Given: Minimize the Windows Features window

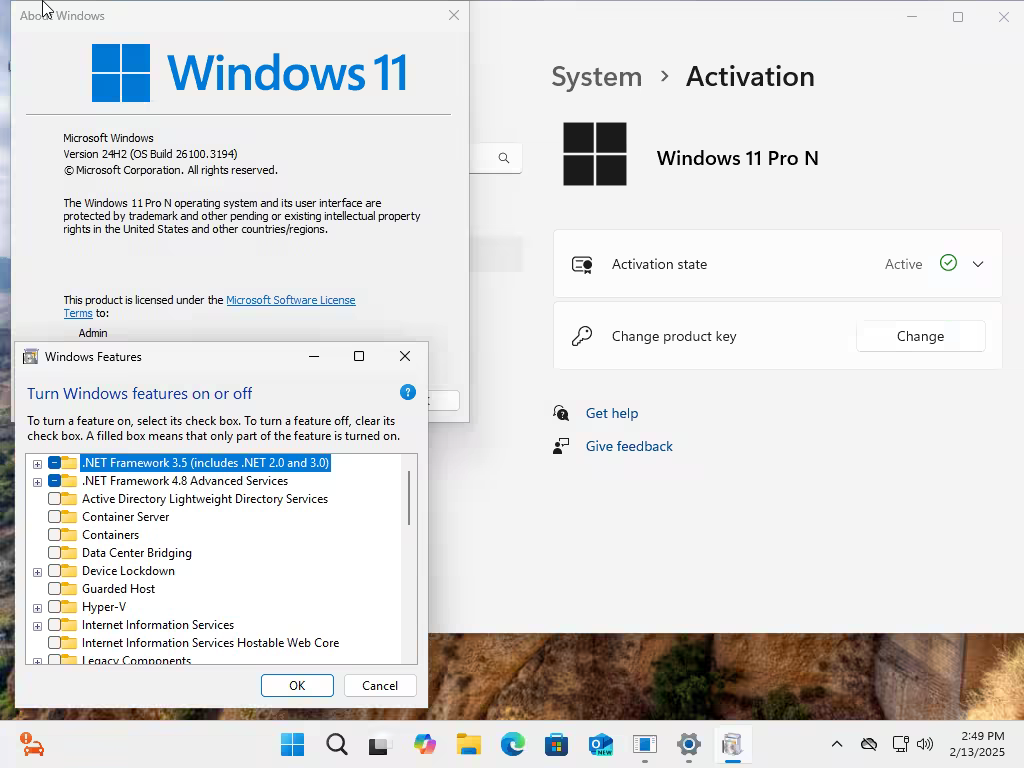Looking at the screenshot, I should tap(314, 357).
